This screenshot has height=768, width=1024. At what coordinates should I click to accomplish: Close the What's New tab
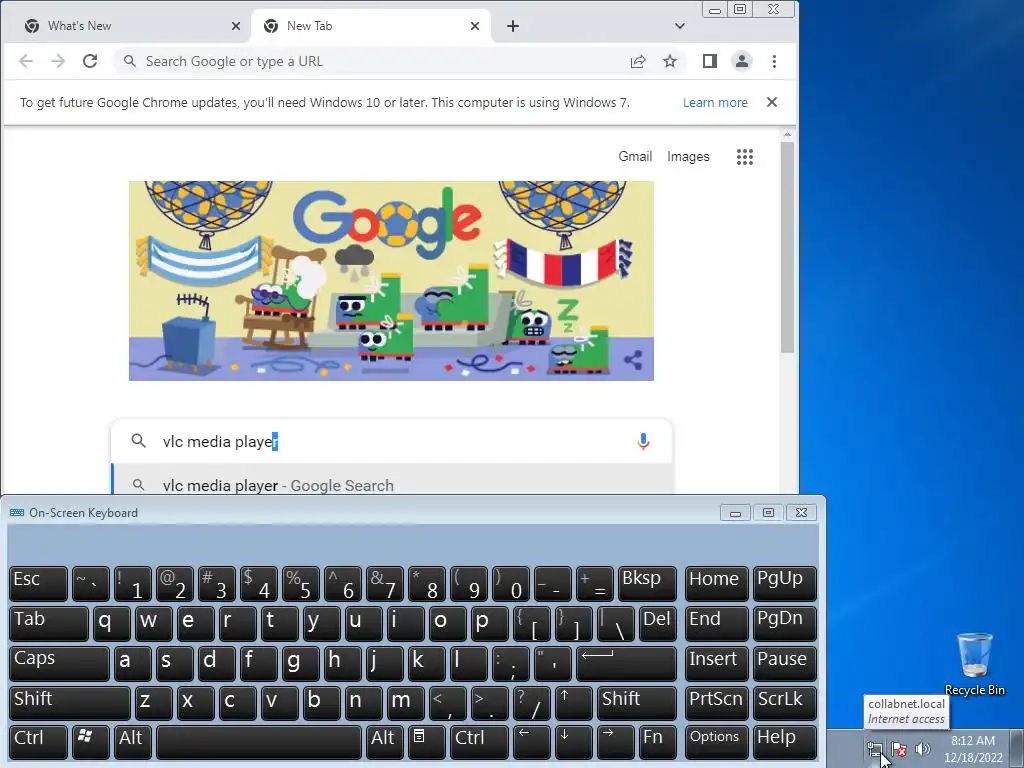point(236,26)
